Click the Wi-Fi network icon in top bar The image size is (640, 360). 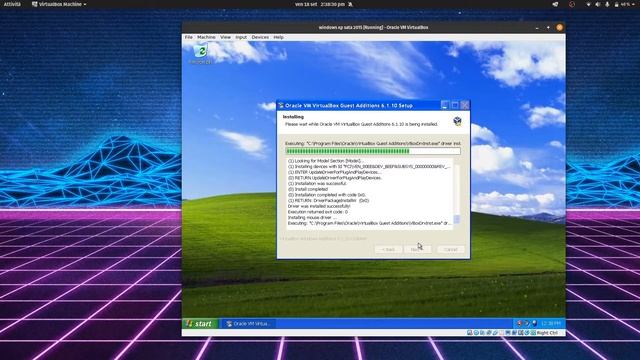(x=588, y=4)
